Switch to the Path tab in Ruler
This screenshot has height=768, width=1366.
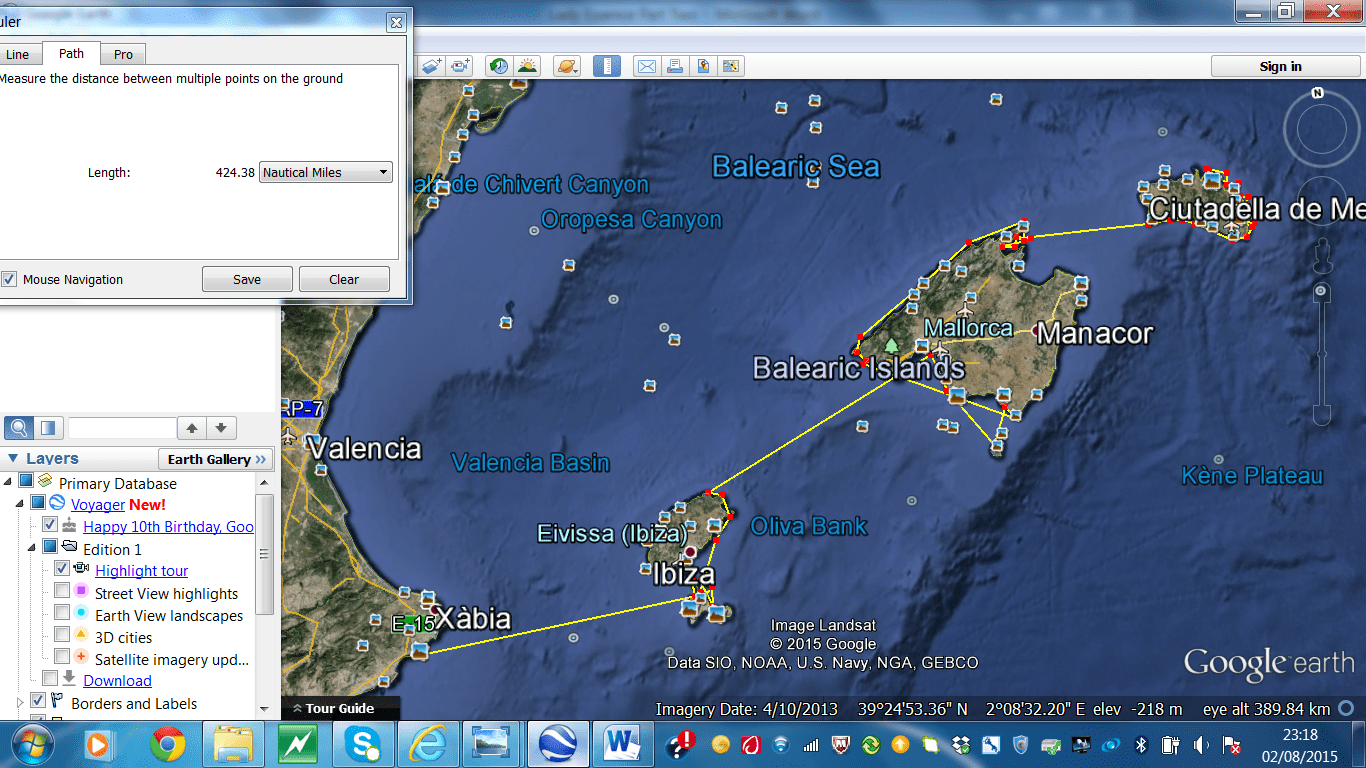tap(71, 53)
